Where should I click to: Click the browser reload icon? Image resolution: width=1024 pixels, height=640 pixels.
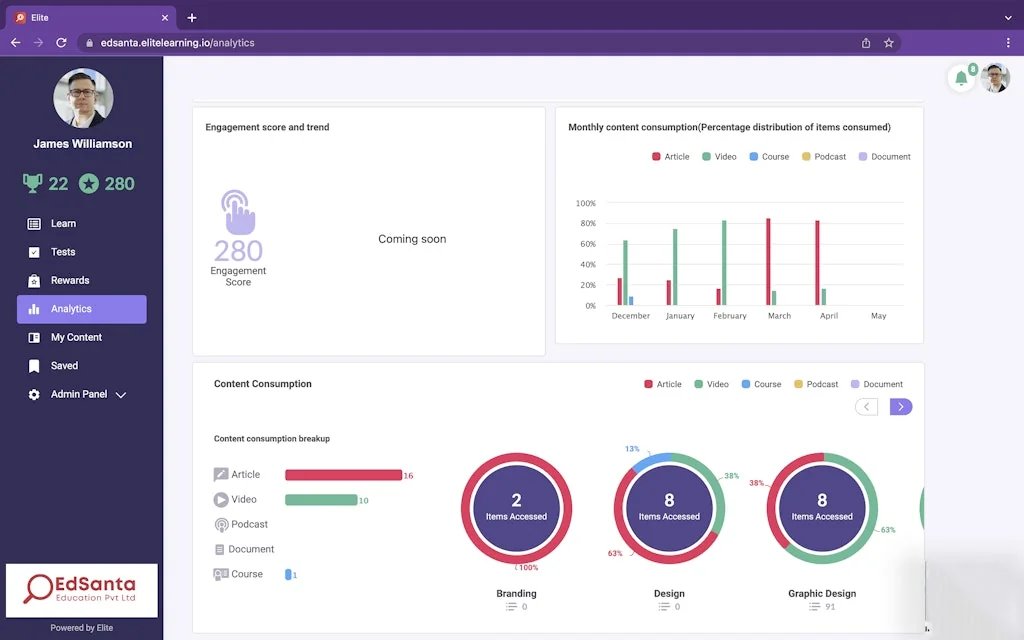pos(61,43)
